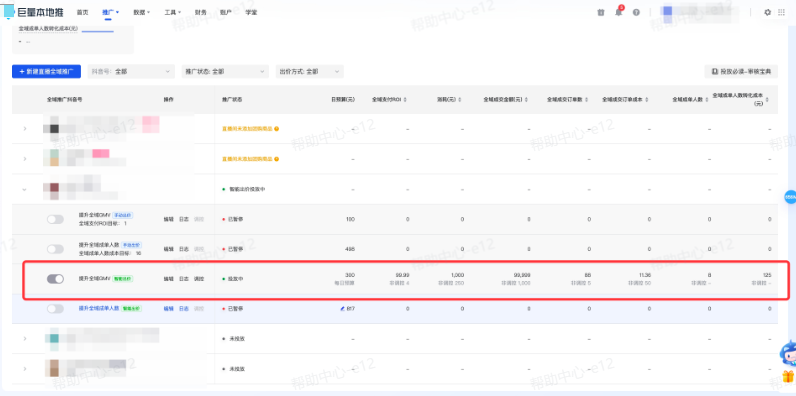Click the 11.36 订单成本 value

click(645, 275)
